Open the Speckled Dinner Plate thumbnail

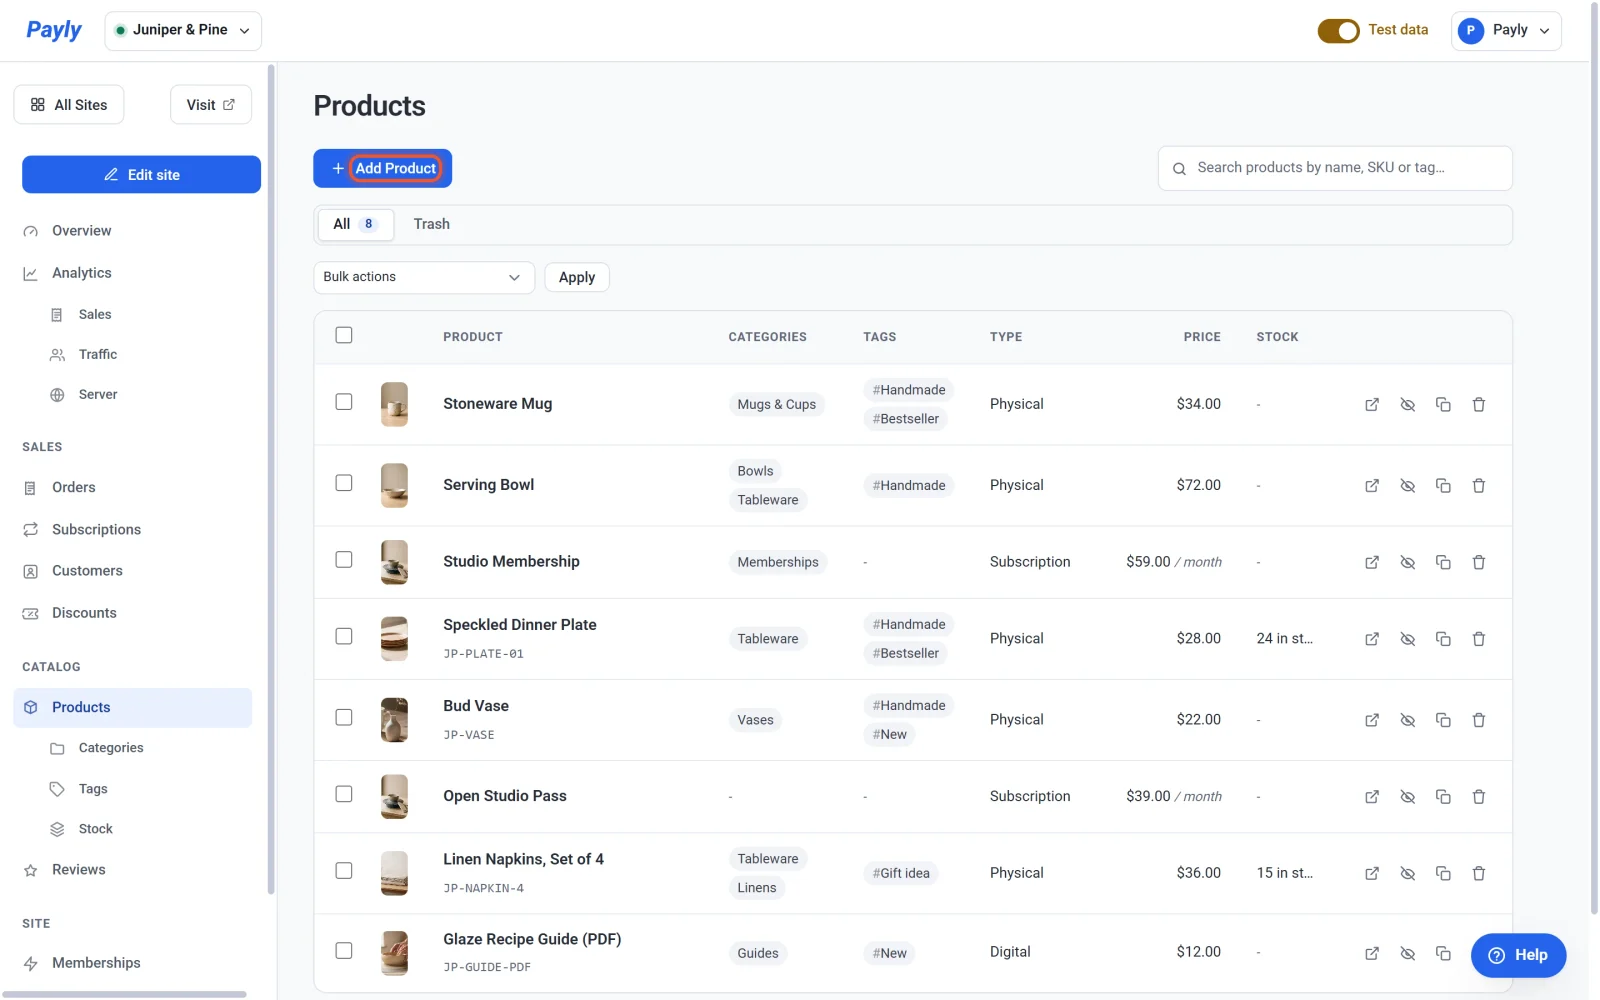(x=395, y=638)
